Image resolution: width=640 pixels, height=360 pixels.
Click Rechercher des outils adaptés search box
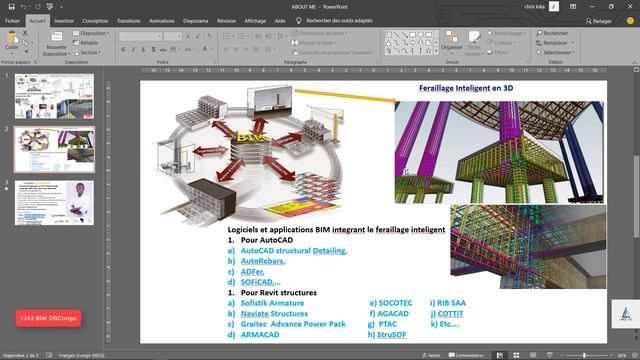pyautogui.click(x=339, y=20)
